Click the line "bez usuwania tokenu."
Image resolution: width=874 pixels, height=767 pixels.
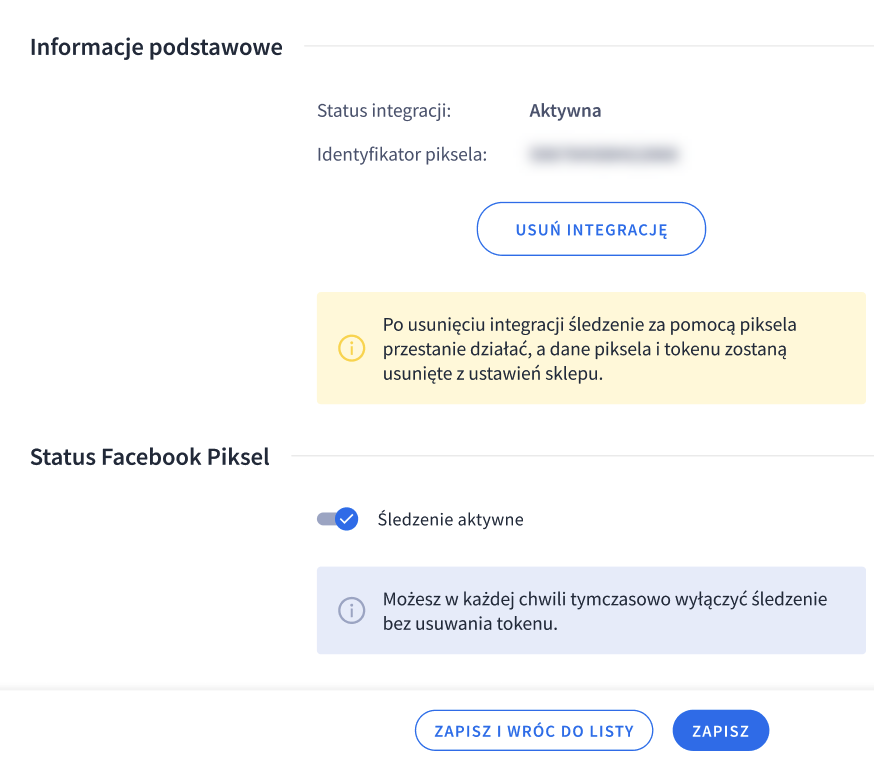[469, 624]
